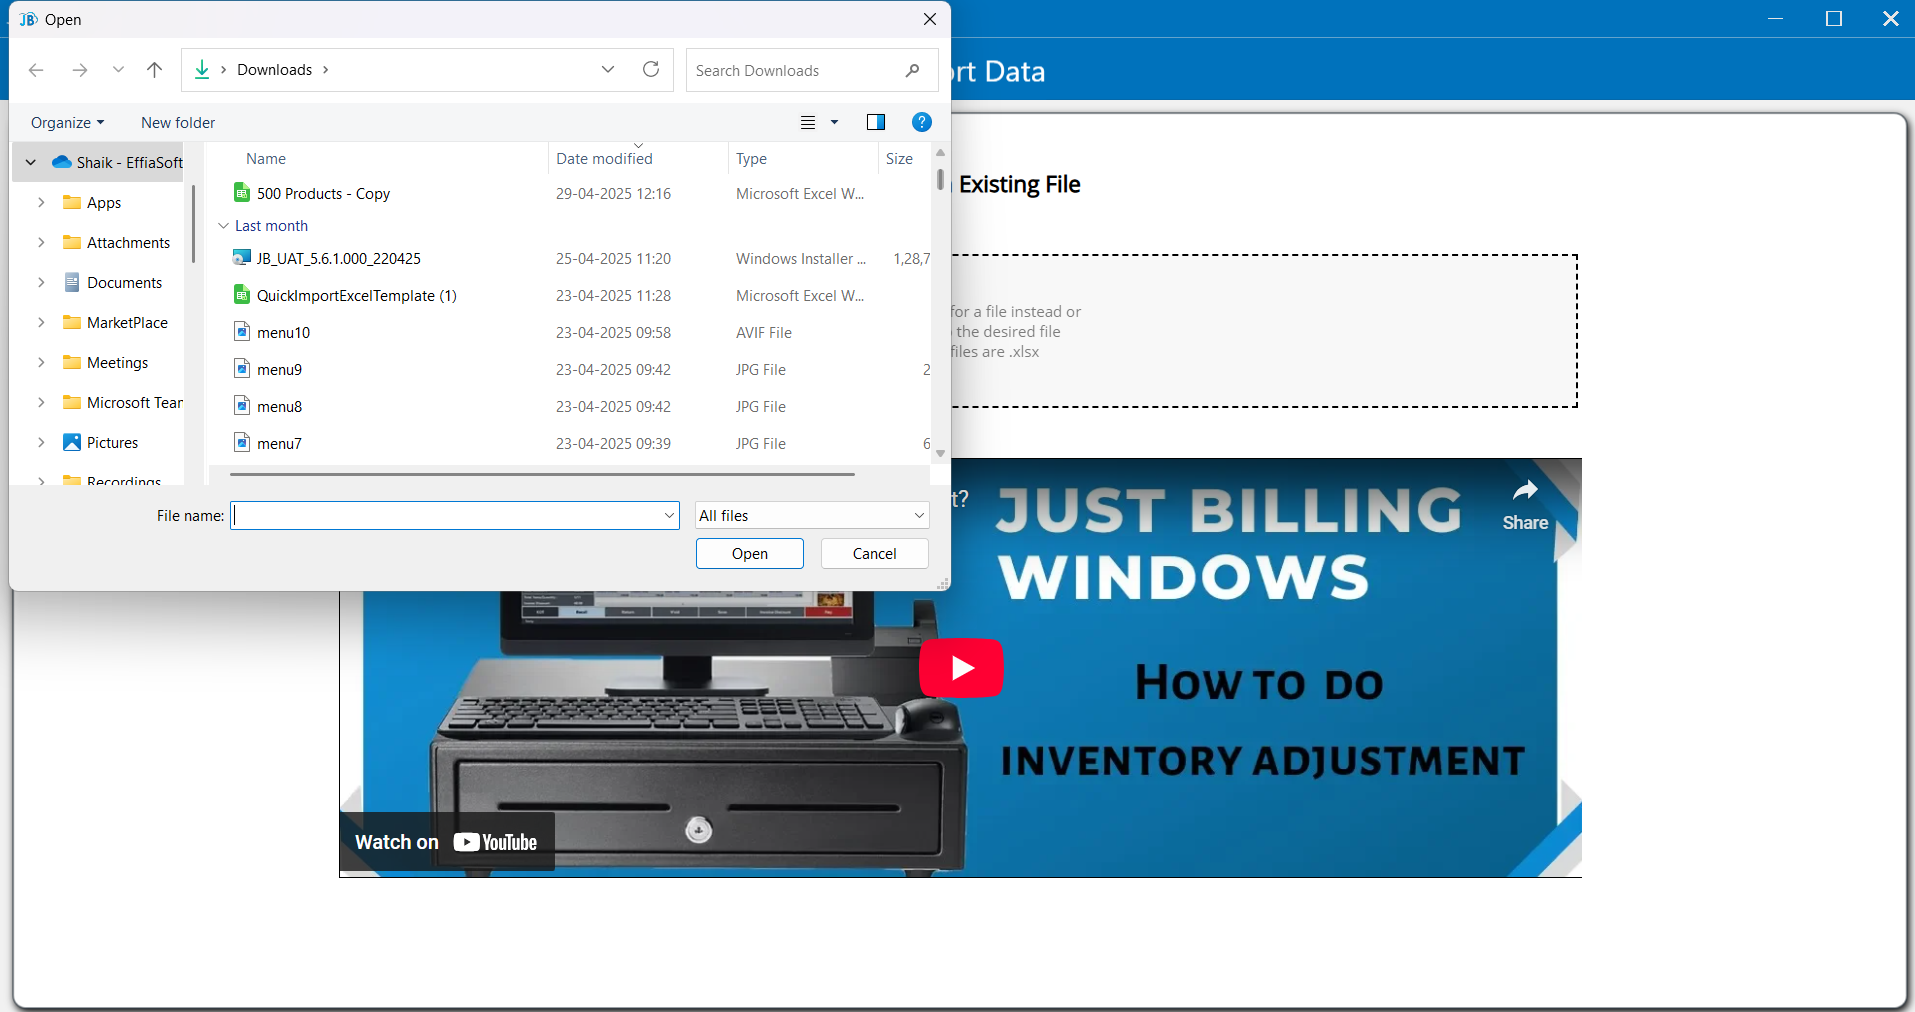Click the Up one level arrow
The width and height of the screenshot is (1915, 1012).
click(x=154, y=70)
